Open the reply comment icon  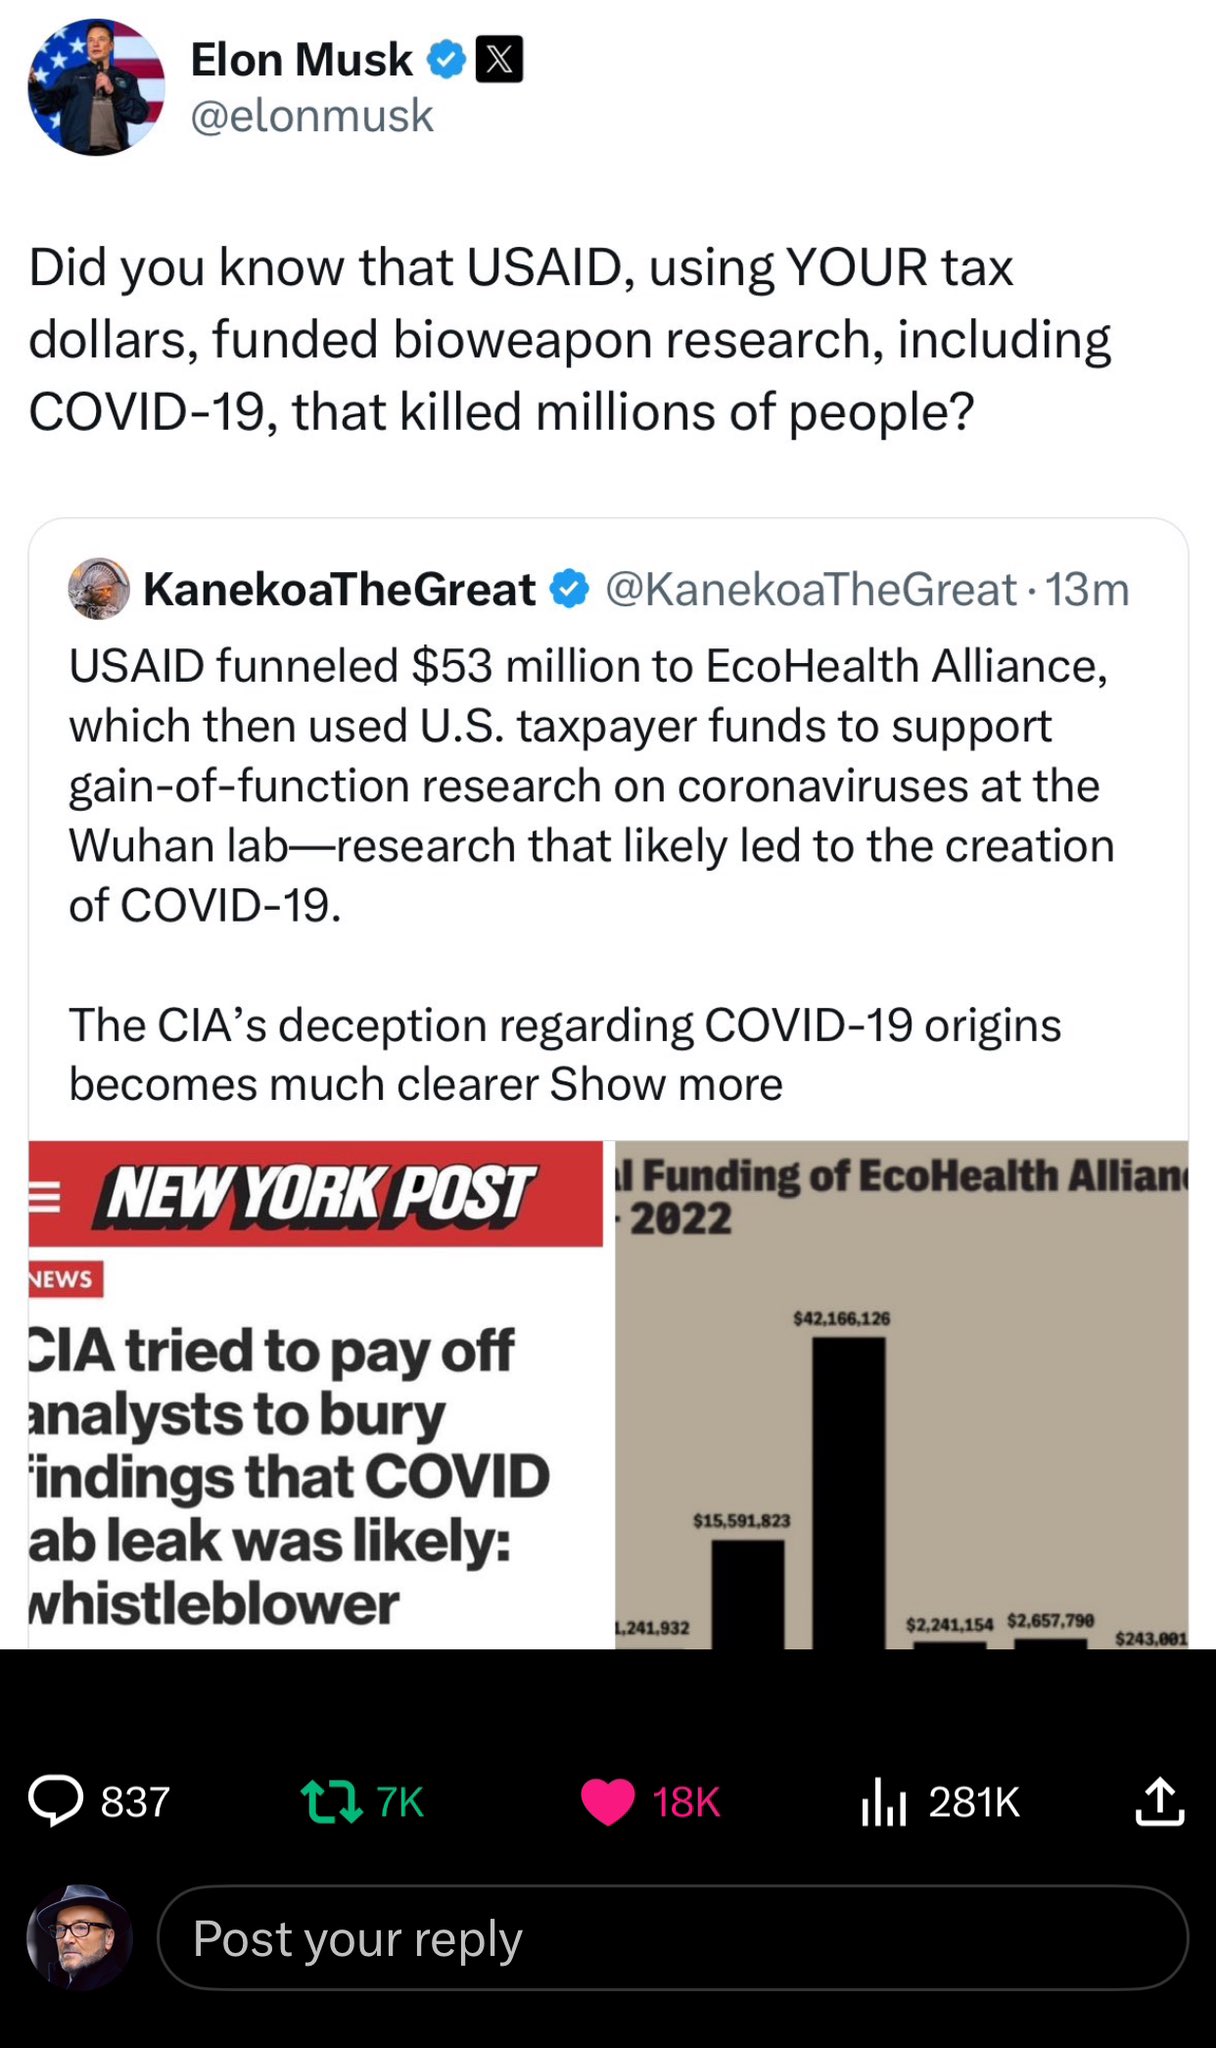tap(56, 1801)
